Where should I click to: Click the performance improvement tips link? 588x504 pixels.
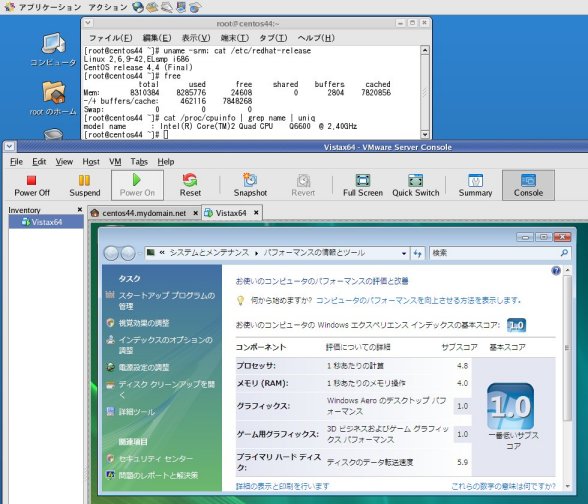418,300
